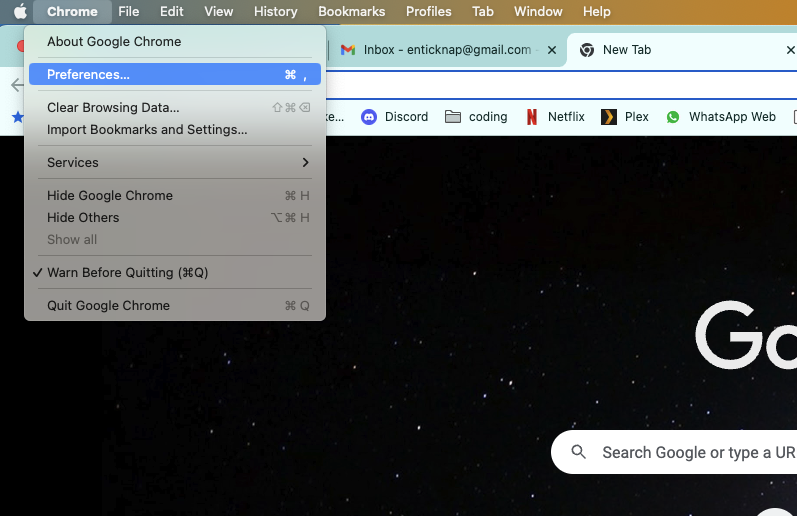Switch to the New Tab tab
Image resolution: width=797 pixels, height=516 pixels.
[682, 50]
